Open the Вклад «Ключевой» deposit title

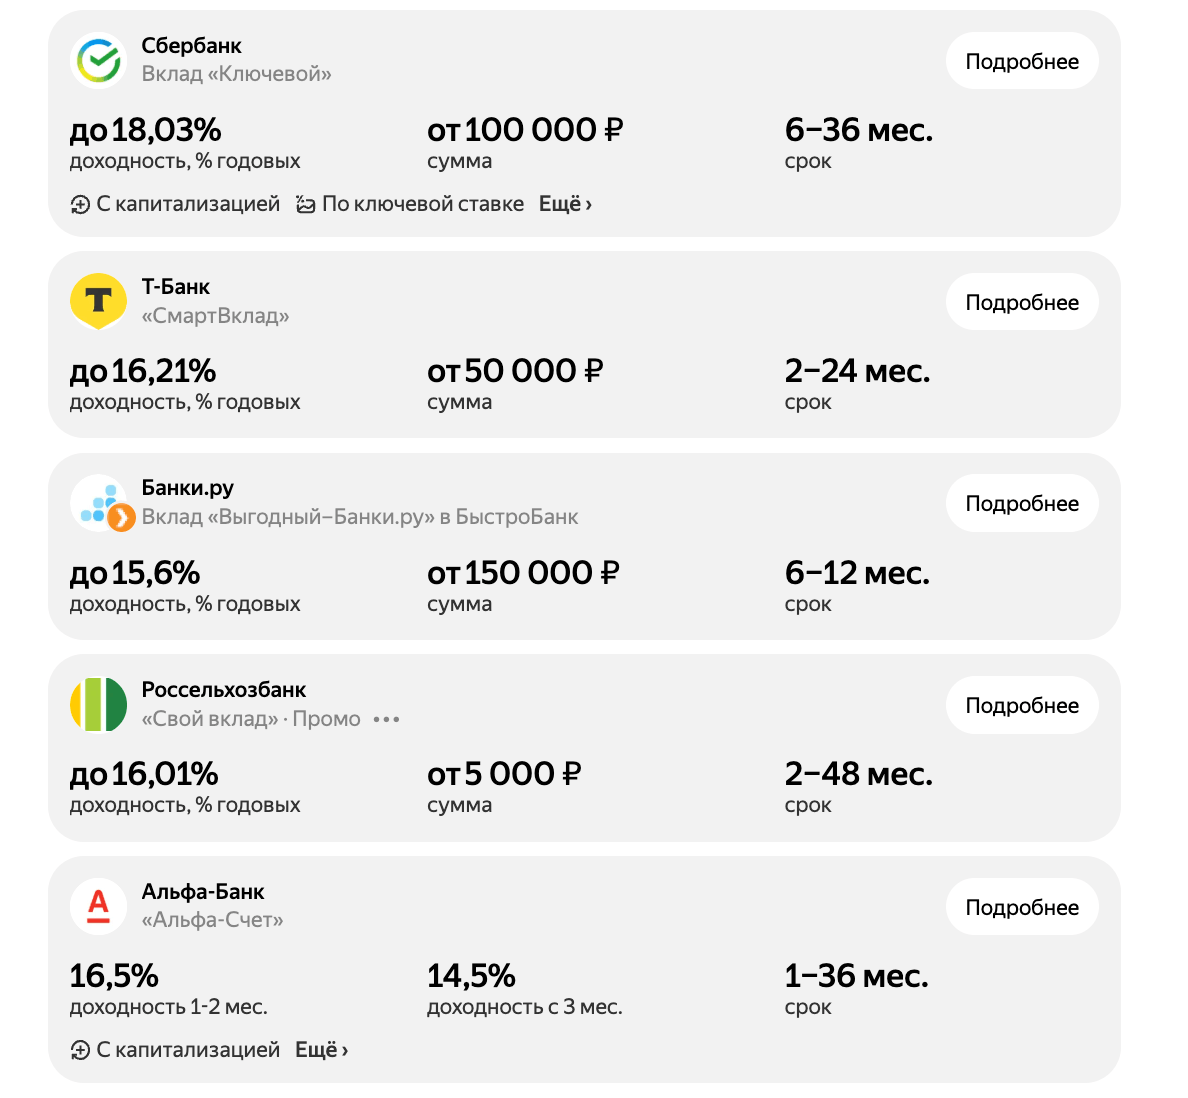pyautogui.click(x=236, y=74)
